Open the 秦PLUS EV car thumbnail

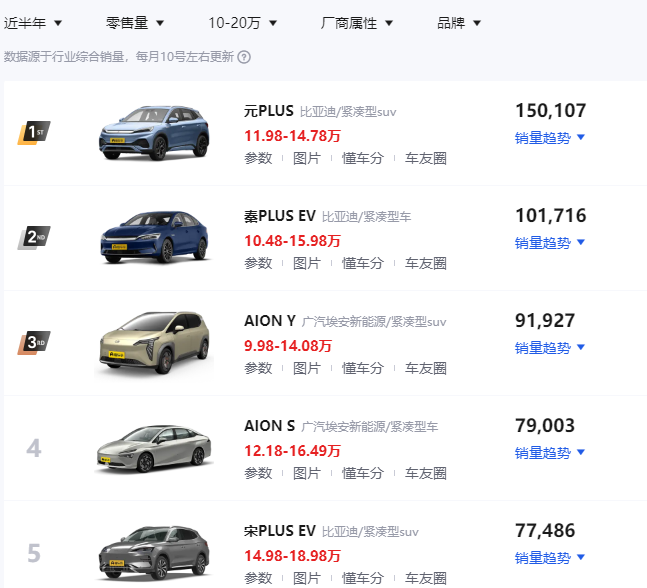coord(154,237)
